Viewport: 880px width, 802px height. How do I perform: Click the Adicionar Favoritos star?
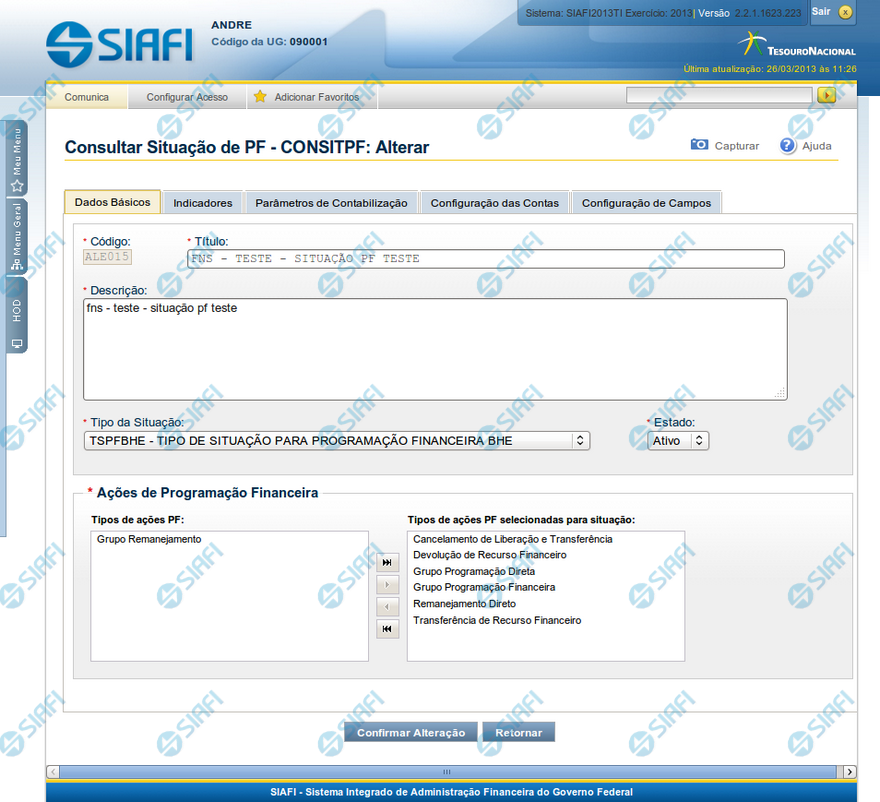coord(260,97)
